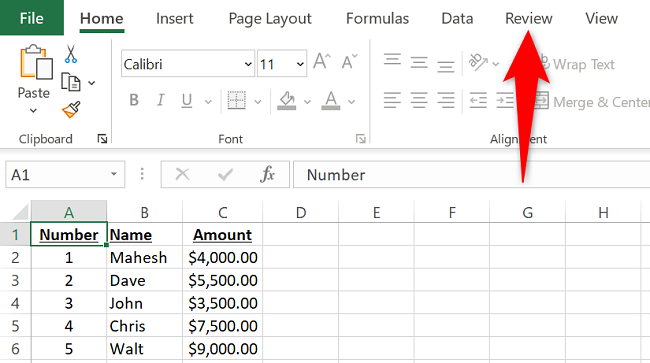Increase font size with large A icon
Image resolution: width=650 pixels, height=363 pixels.
pos(322,61)
